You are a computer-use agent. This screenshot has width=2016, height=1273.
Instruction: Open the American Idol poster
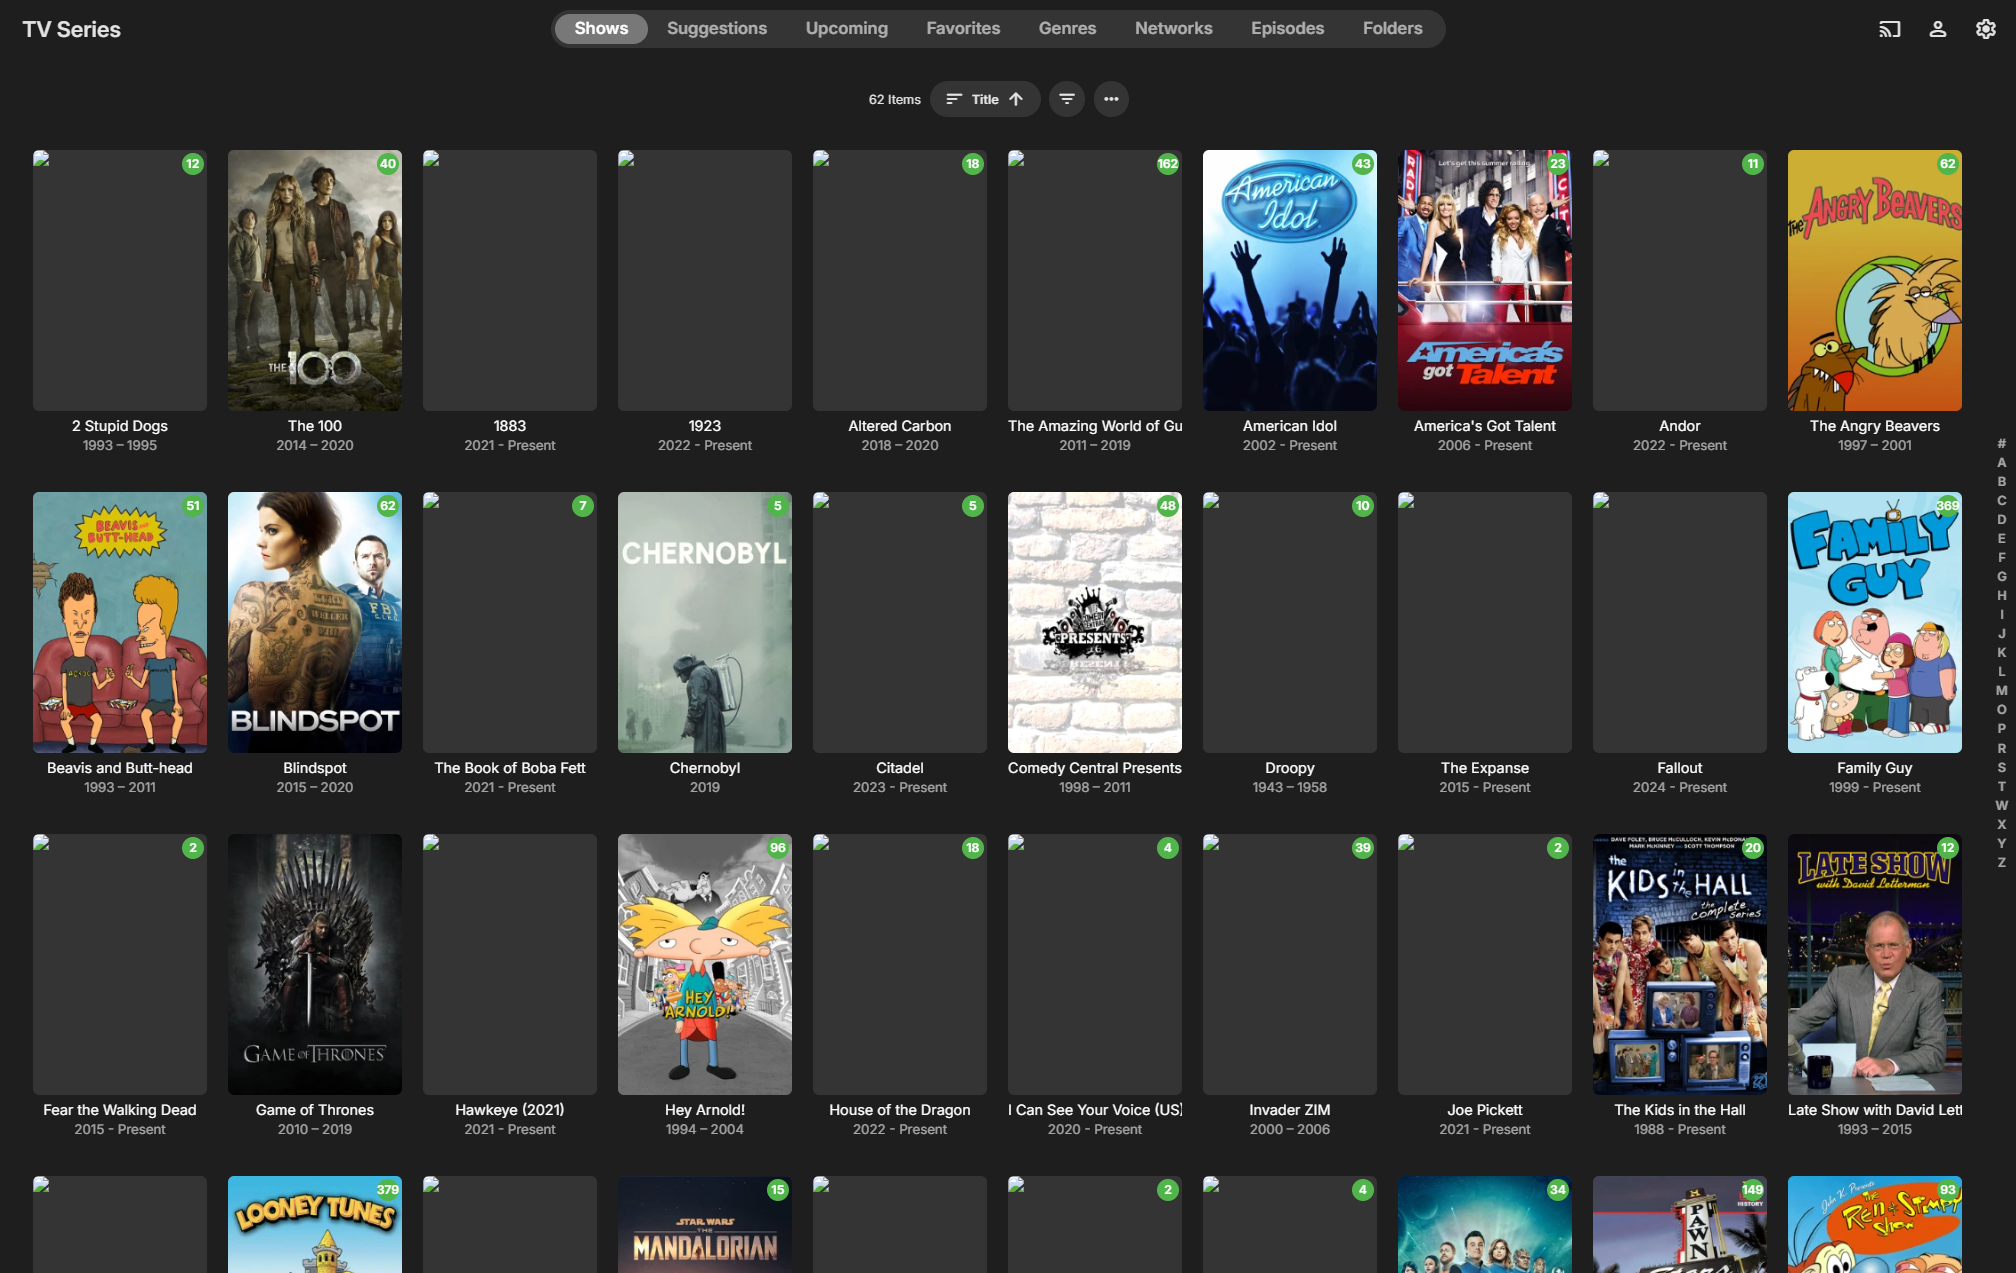click(1289, 280)
